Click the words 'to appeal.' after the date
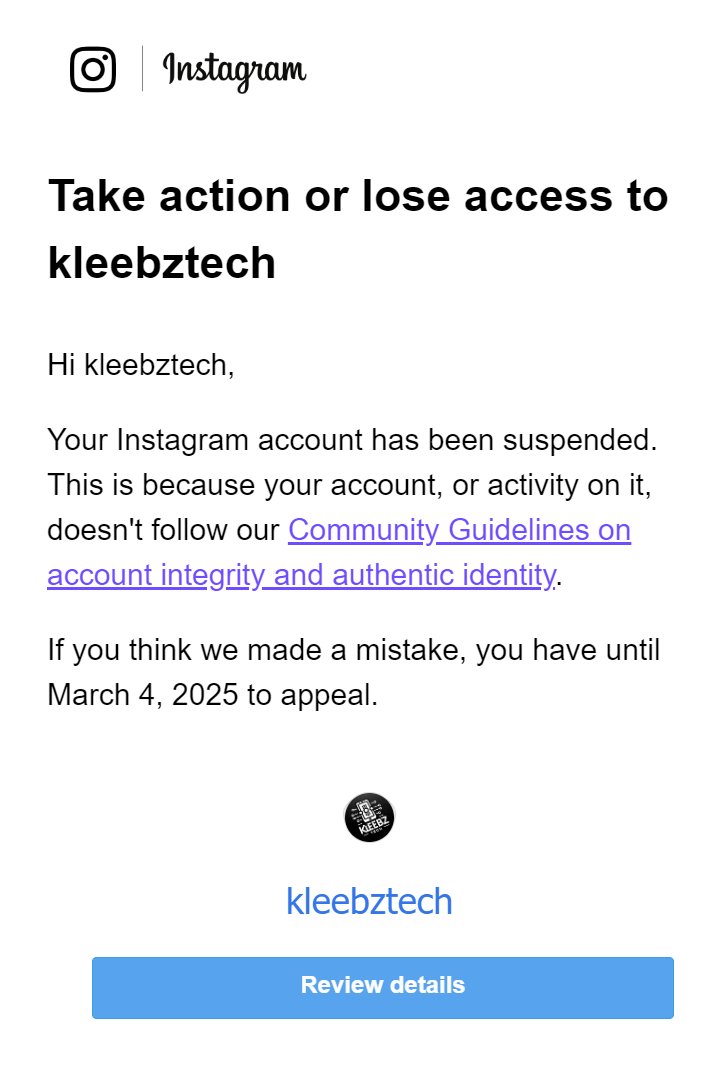This screenshot has width=727, height=1078. [x=312, y=695]
